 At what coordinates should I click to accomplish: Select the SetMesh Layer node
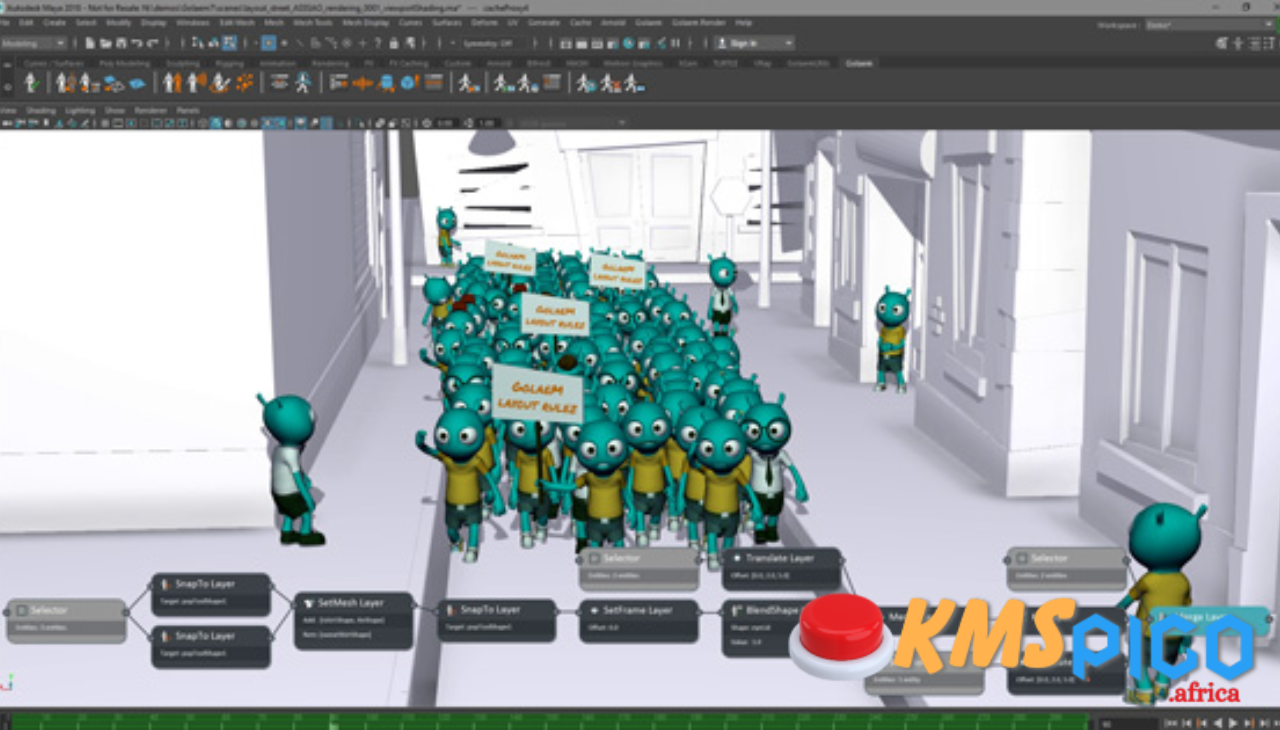coord(354,621)
